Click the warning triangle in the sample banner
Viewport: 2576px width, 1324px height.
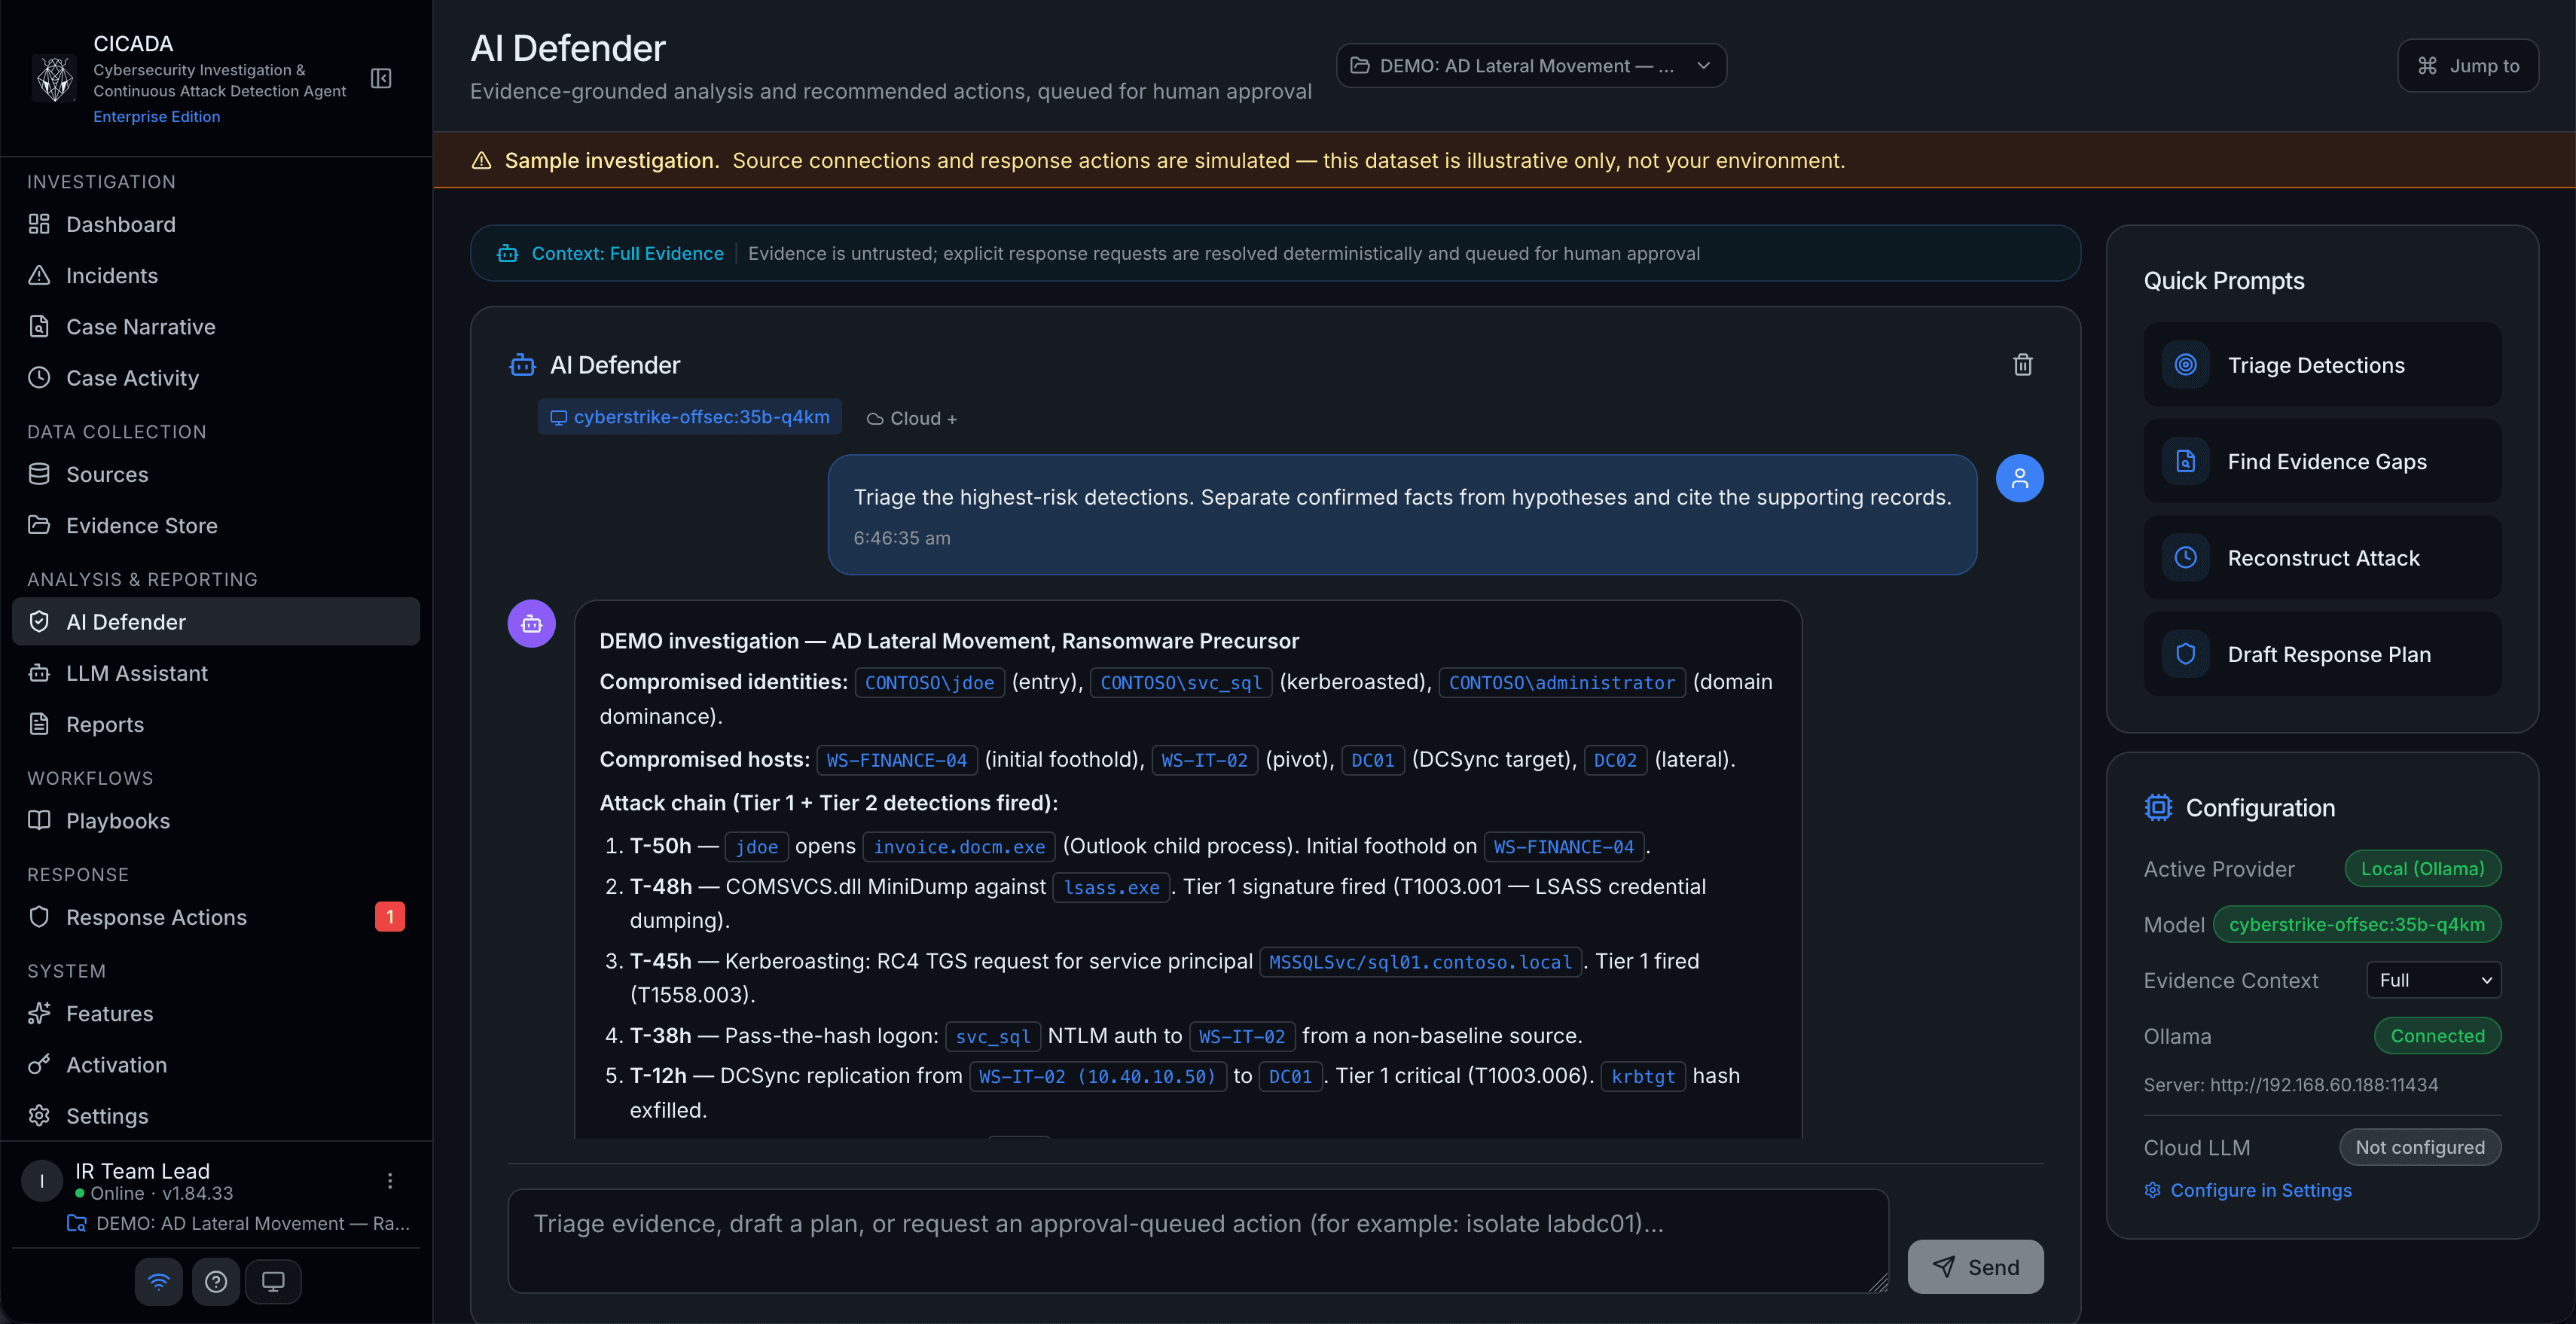(x=481, y=161)
